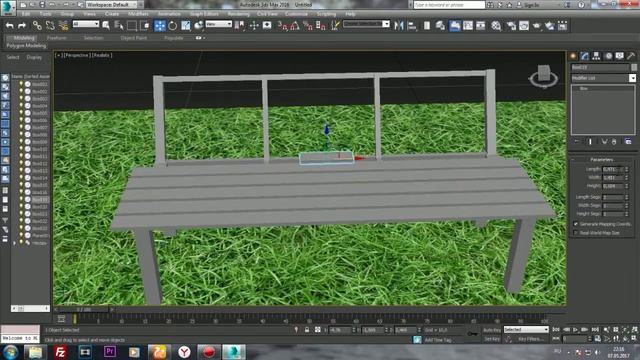This screenshot has height=360, width=640.
Task: Click Use Pivot Point Center icon
Action: point(240,26)
